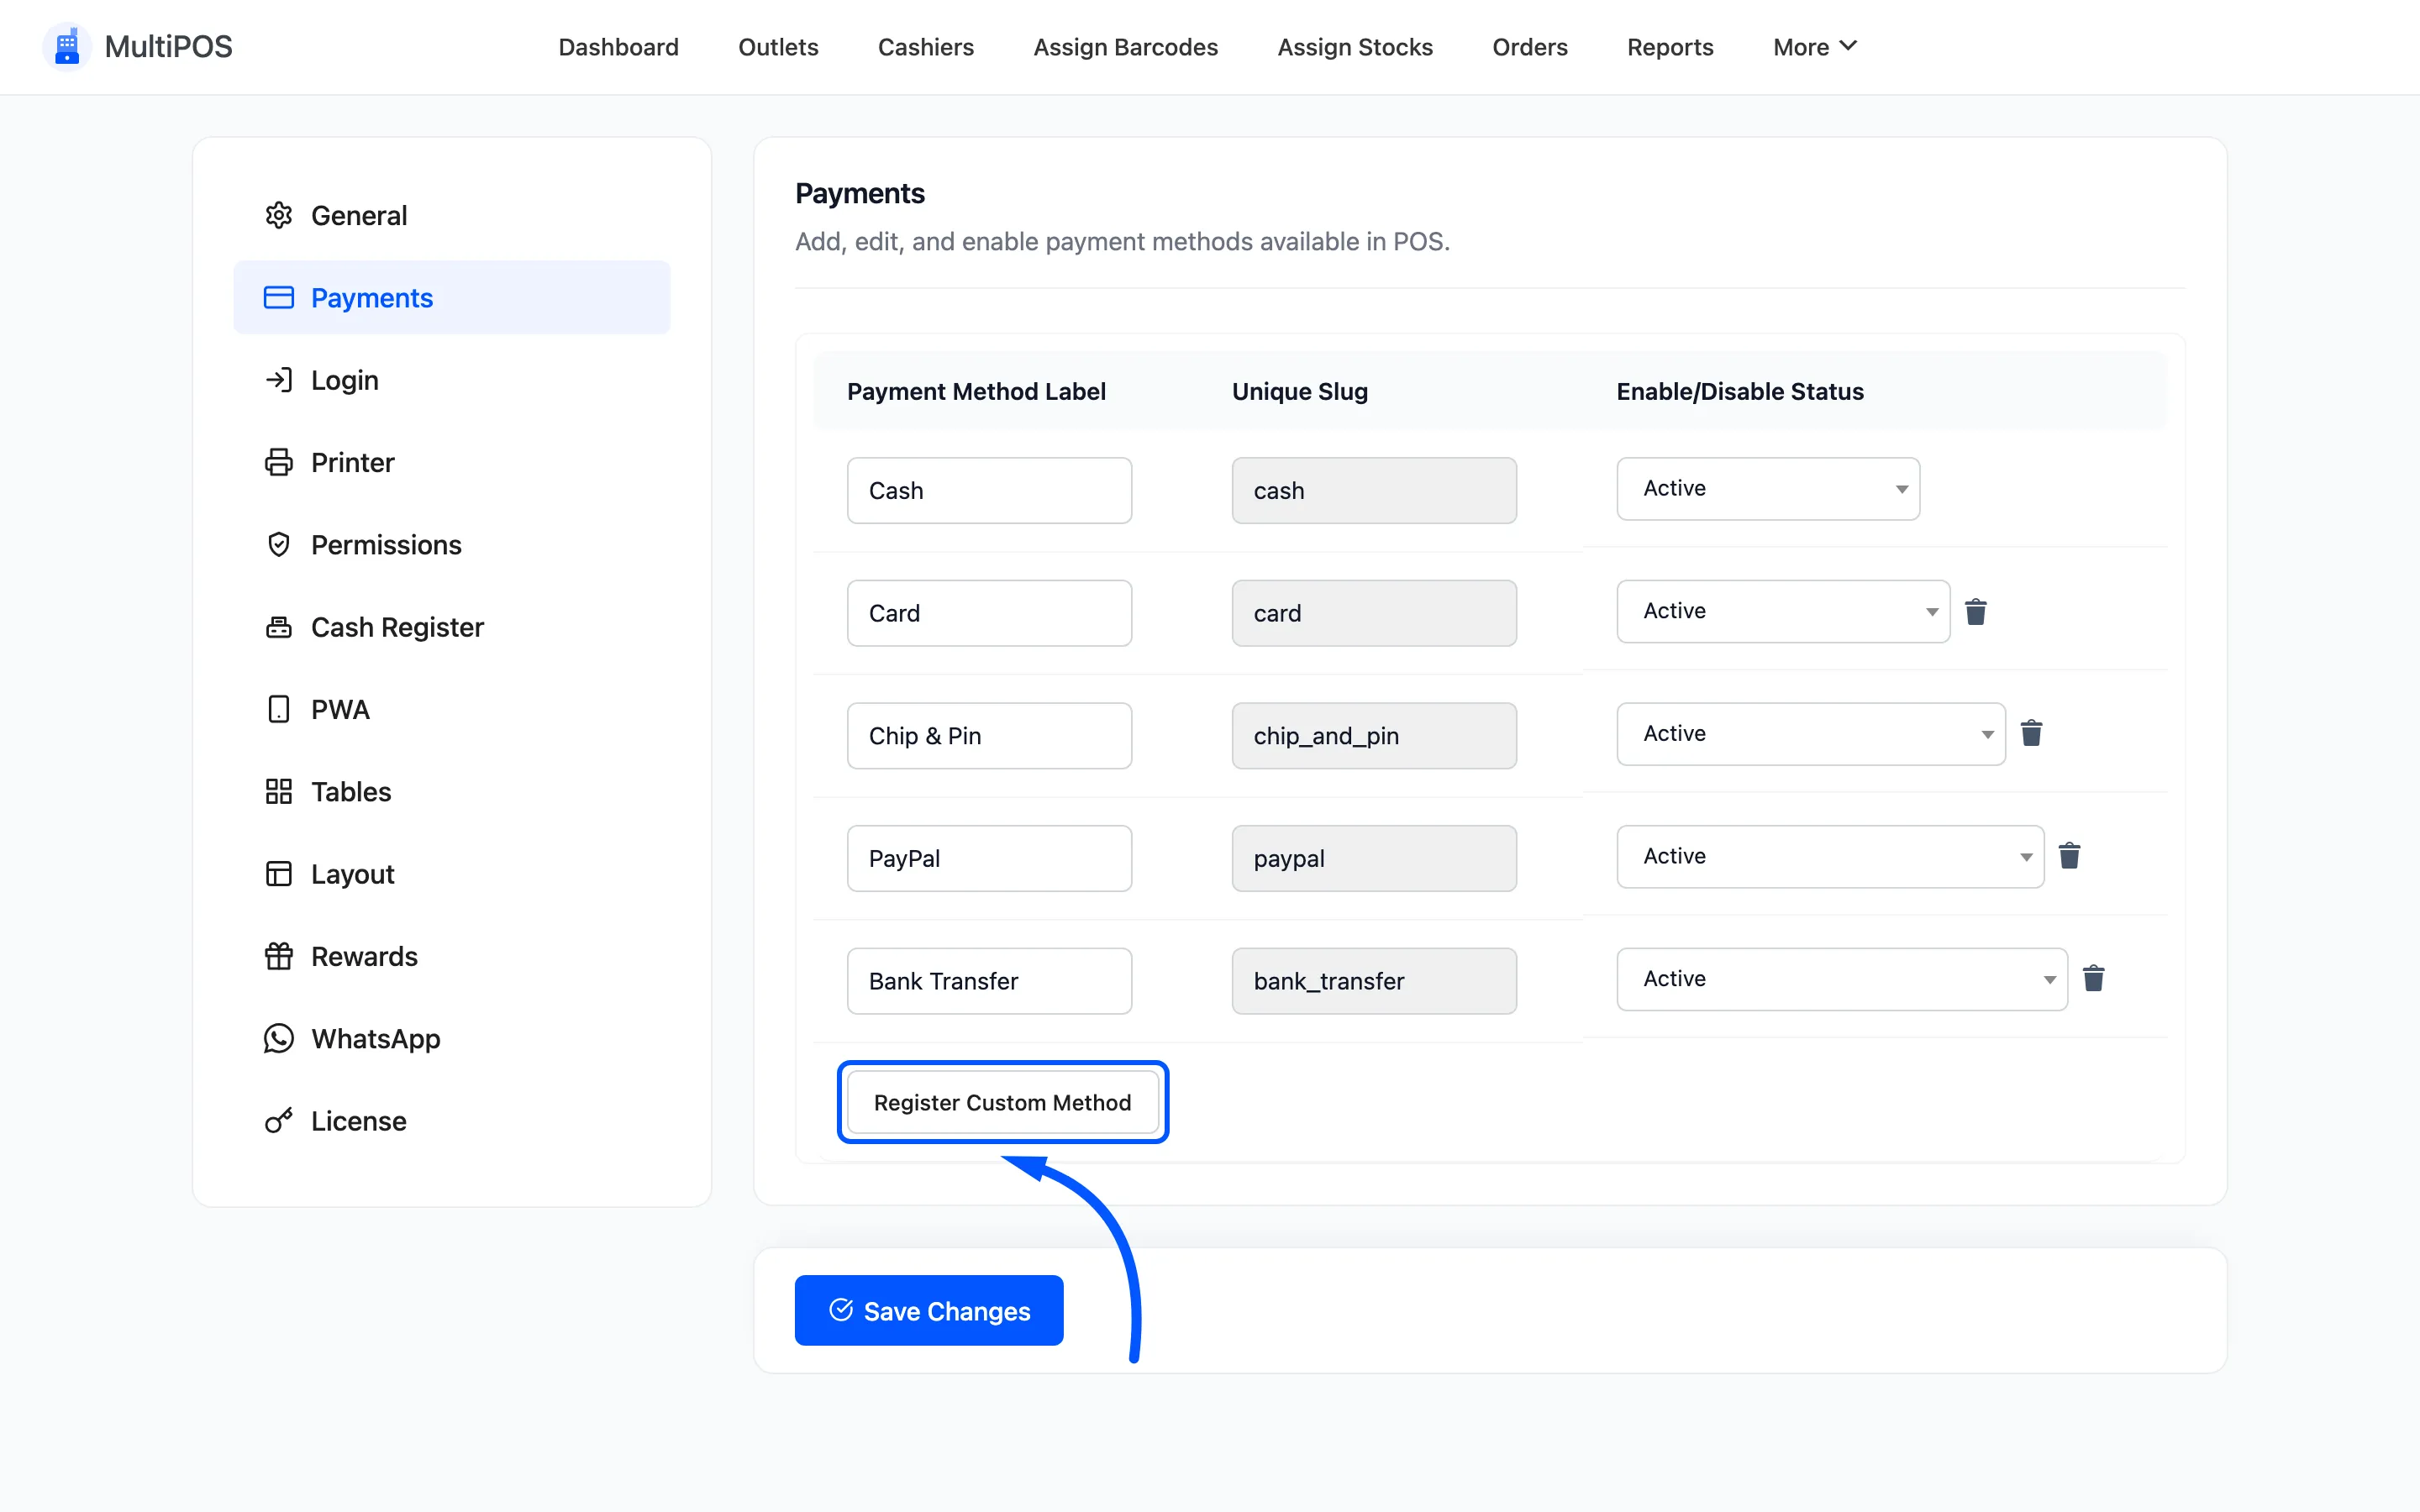Viewport: 2420px width, 1512px height.
Task: Open Assign Barcodes in navigation
Action: click(1125, 47)
